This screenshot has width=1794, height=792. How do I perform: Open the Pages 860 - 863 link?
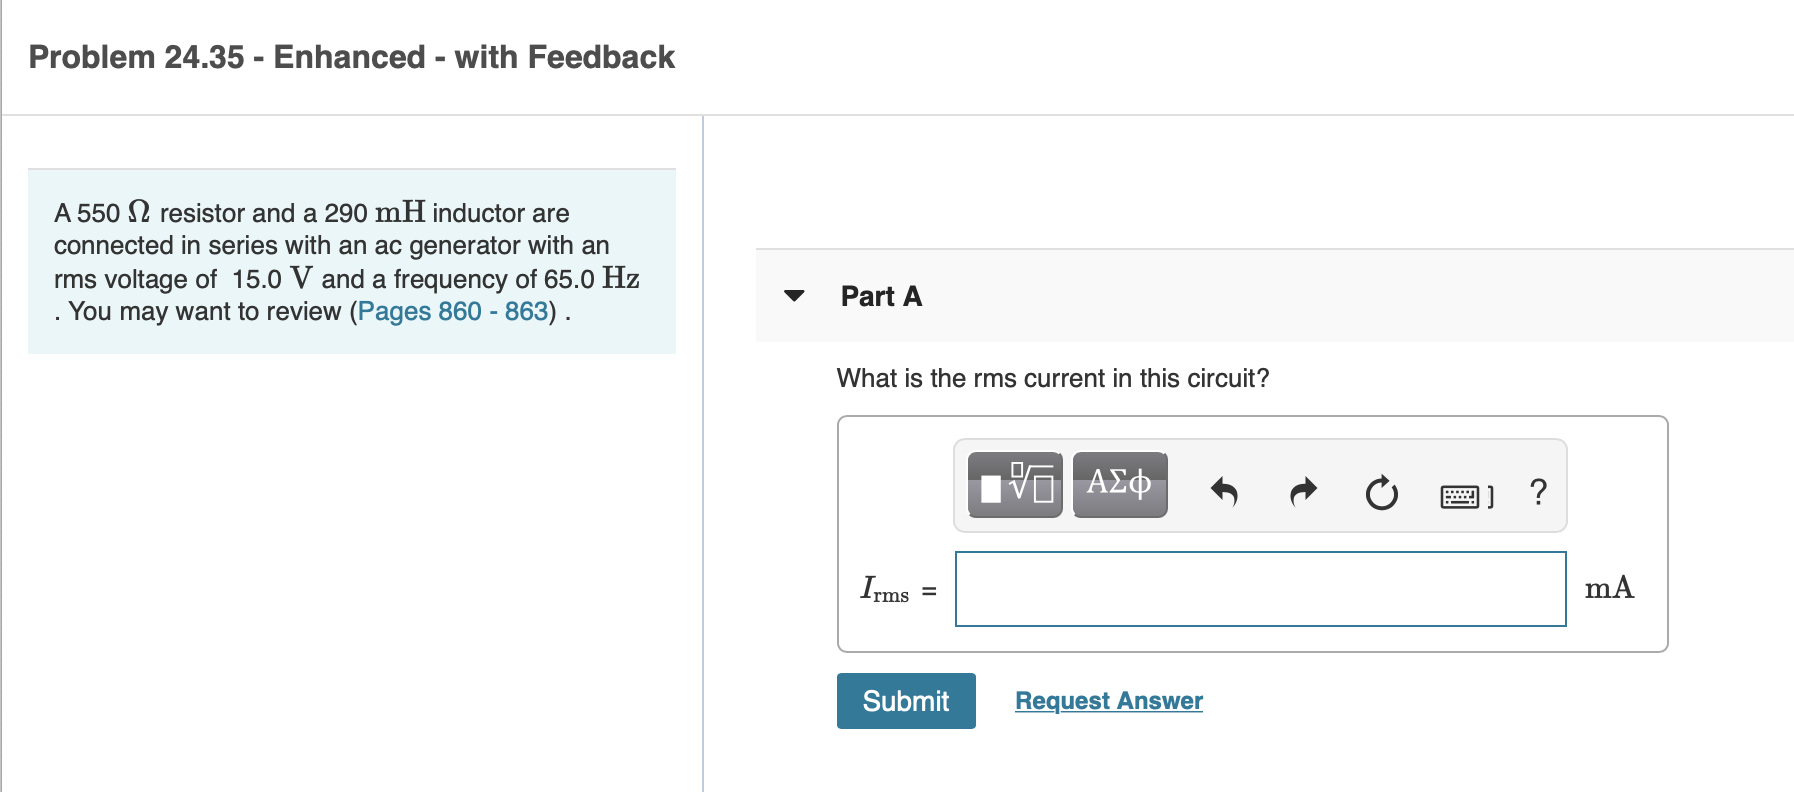click(453, 312)
